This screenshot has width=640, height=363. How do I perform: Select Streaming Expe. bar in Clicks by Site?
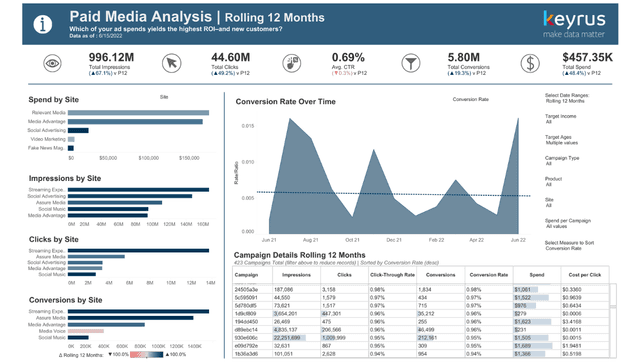click(138, 251)
